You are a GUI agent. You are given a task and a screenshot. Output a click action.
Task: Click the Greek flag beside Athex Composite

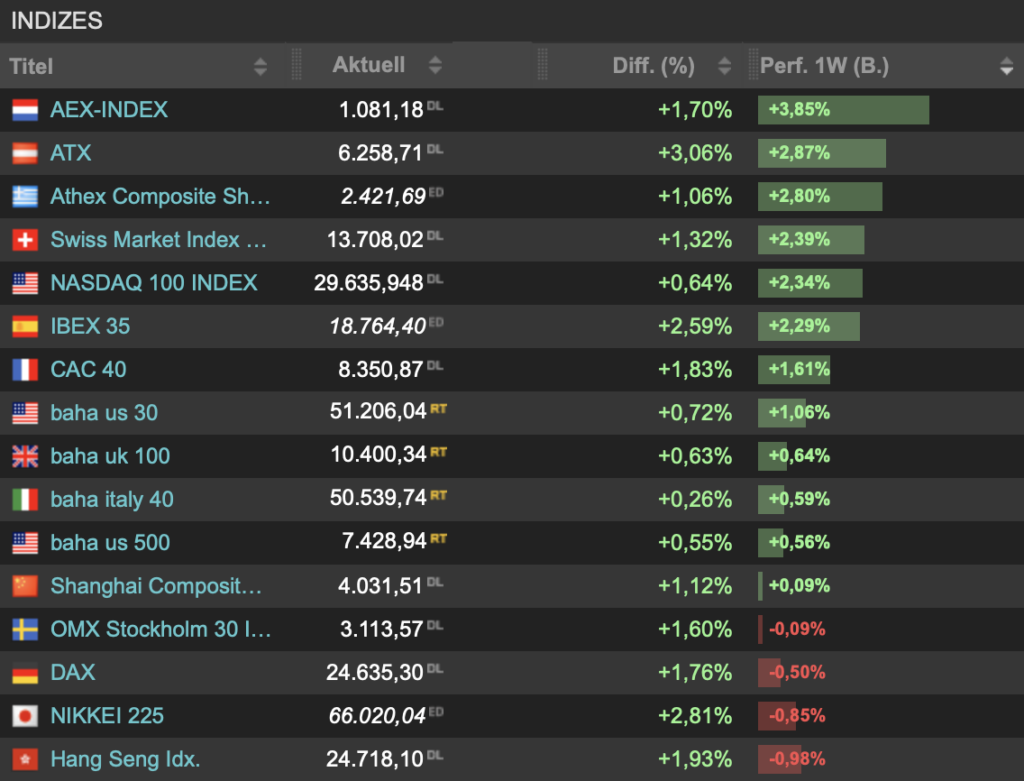(x=25, y=196)
